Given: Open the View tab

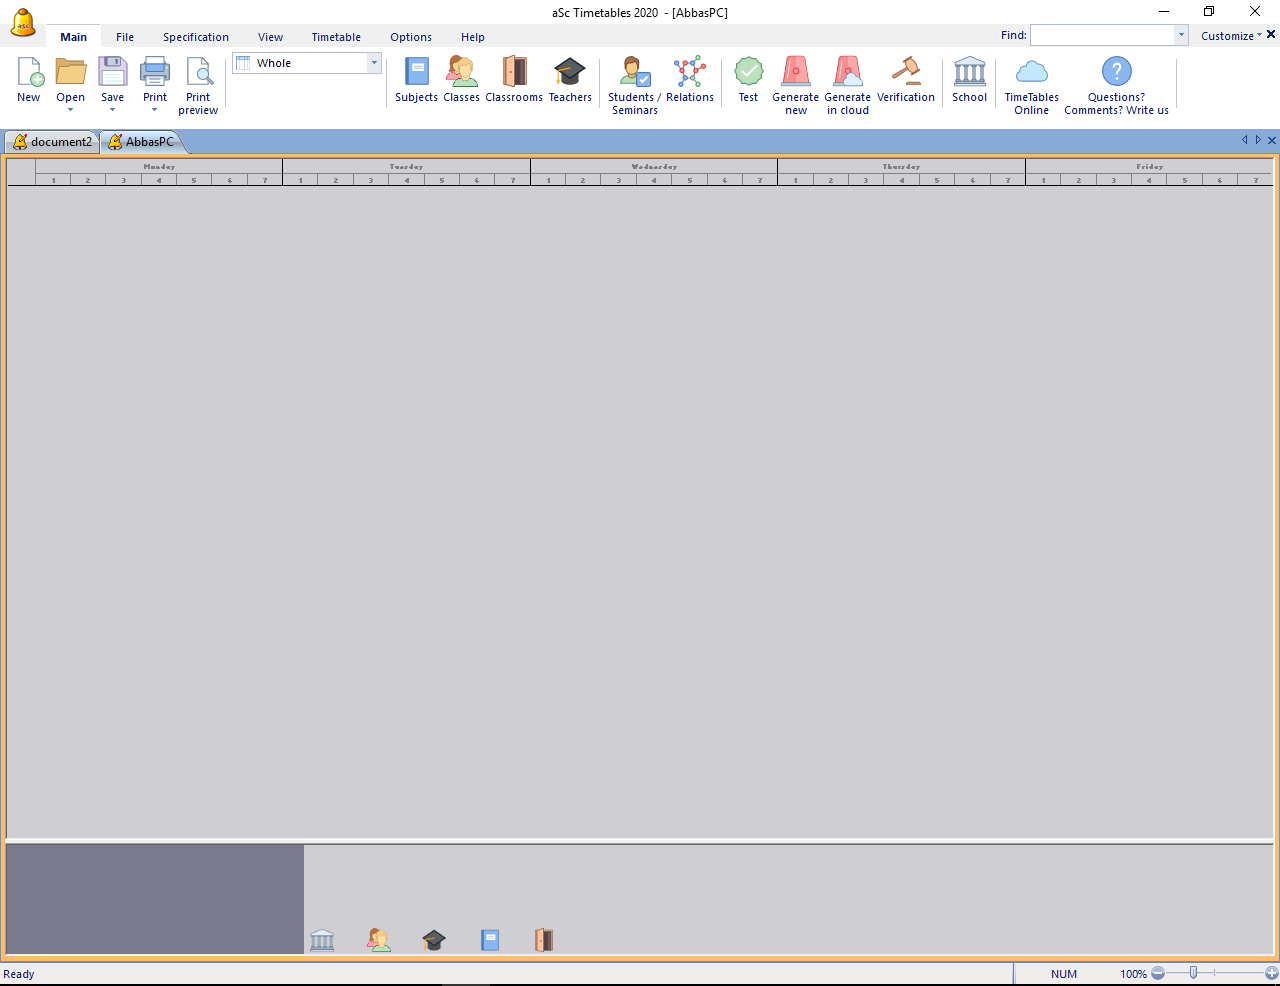Looking at the screenshot, I should 270,37.
